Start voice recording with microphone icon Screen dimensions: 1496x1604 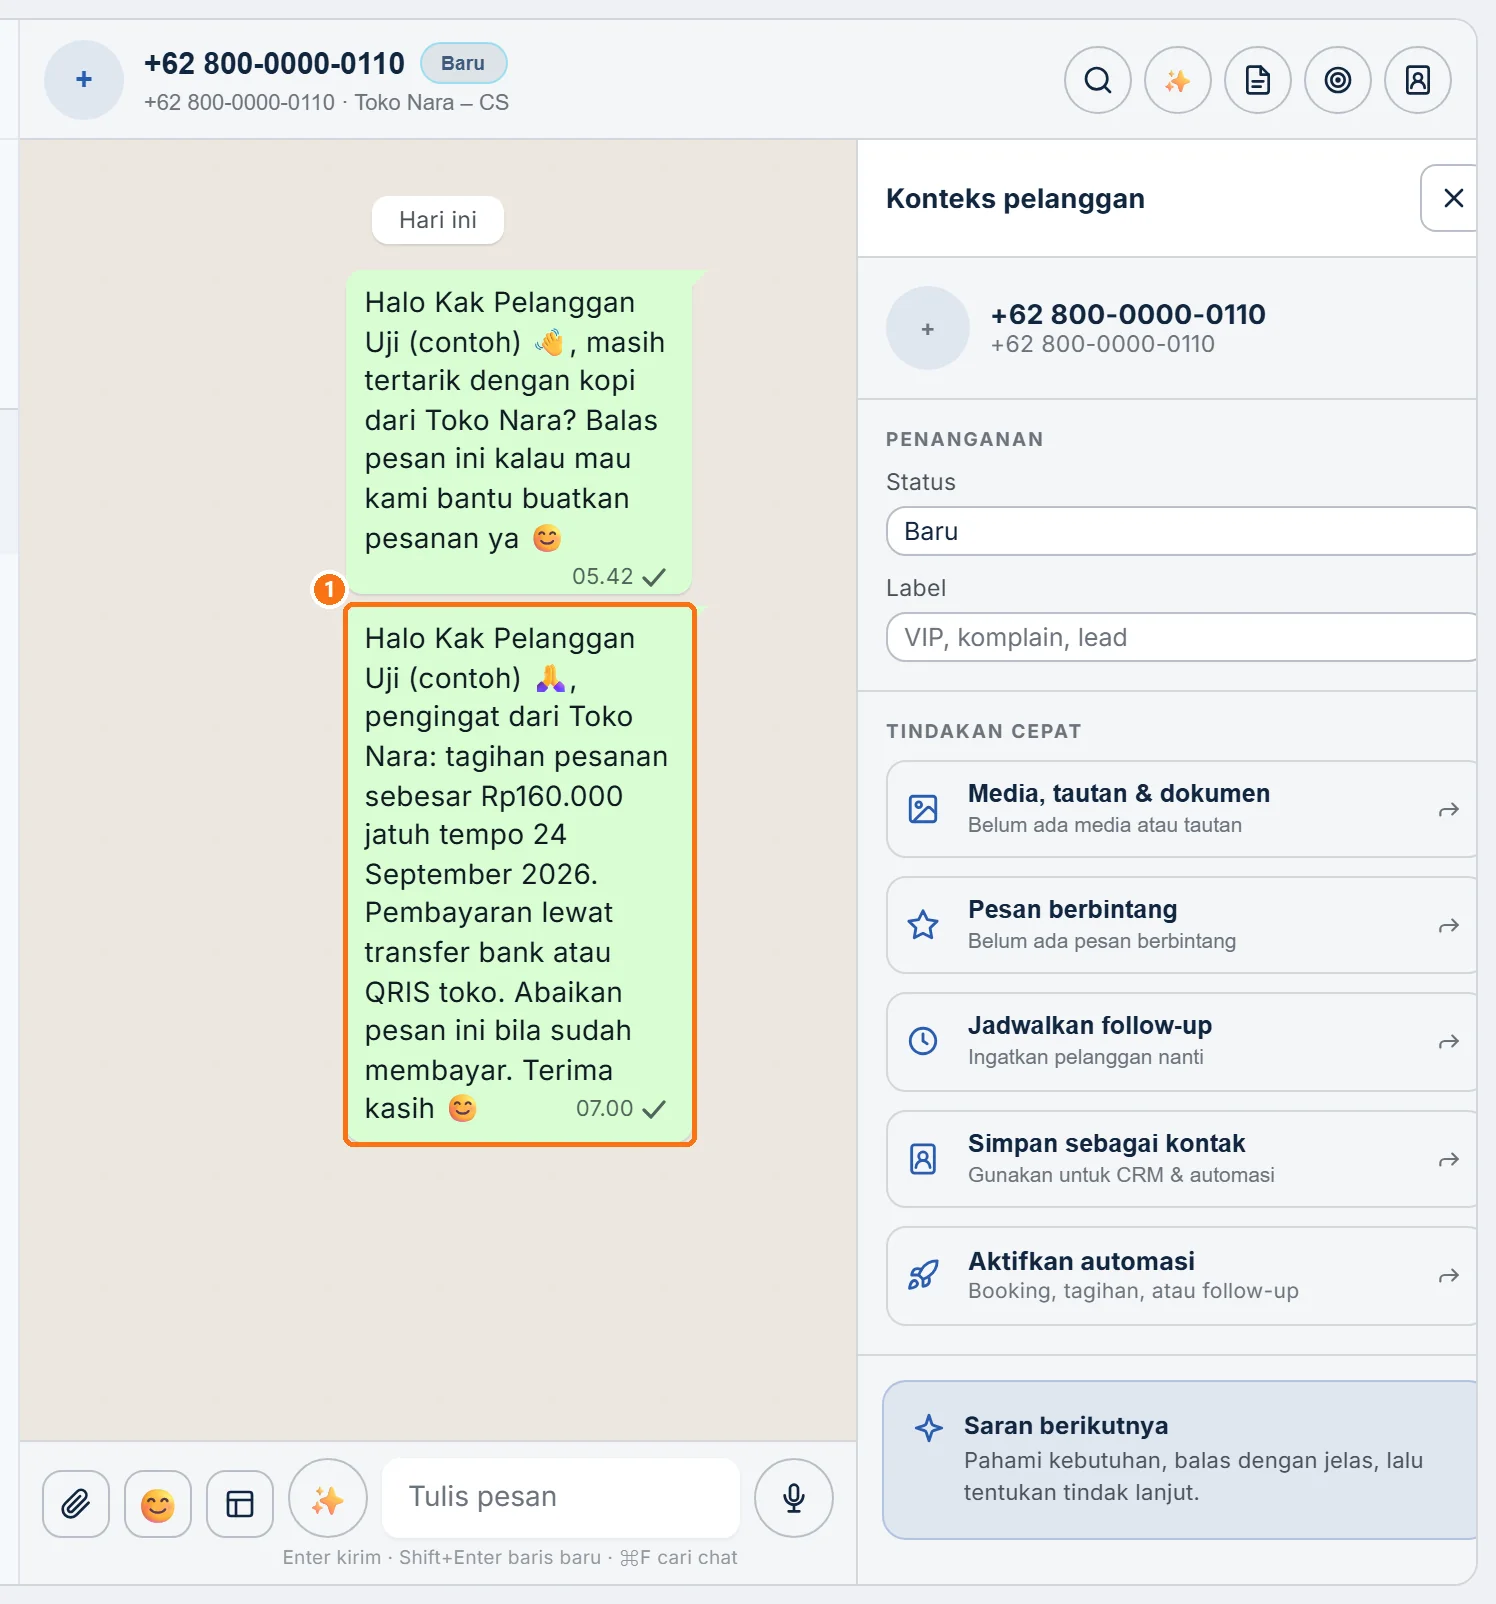(794, 1498)
